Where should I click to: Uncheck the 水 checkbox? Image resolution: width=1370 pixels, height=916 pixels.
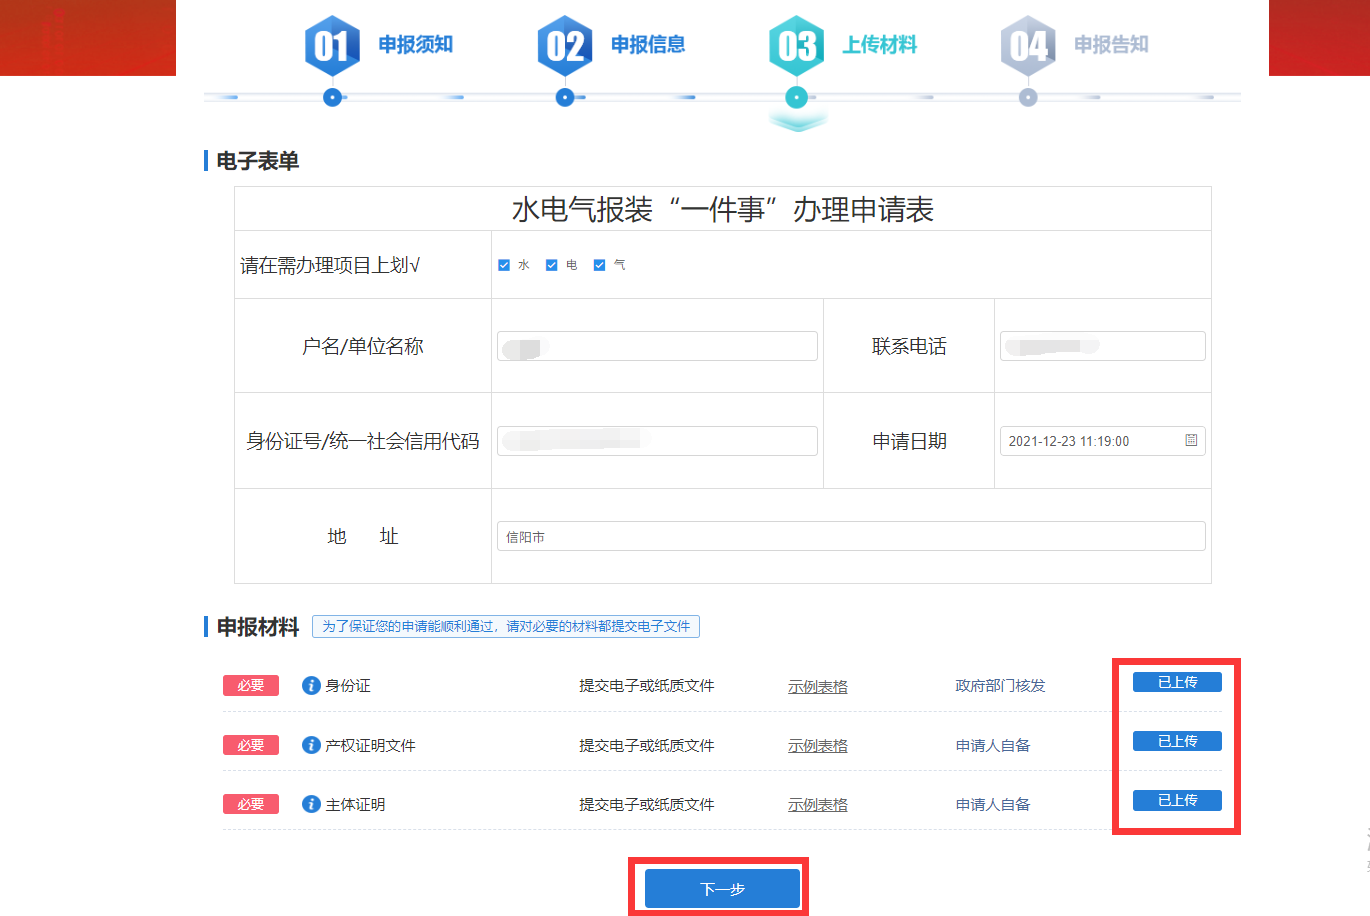pos(504,265)
